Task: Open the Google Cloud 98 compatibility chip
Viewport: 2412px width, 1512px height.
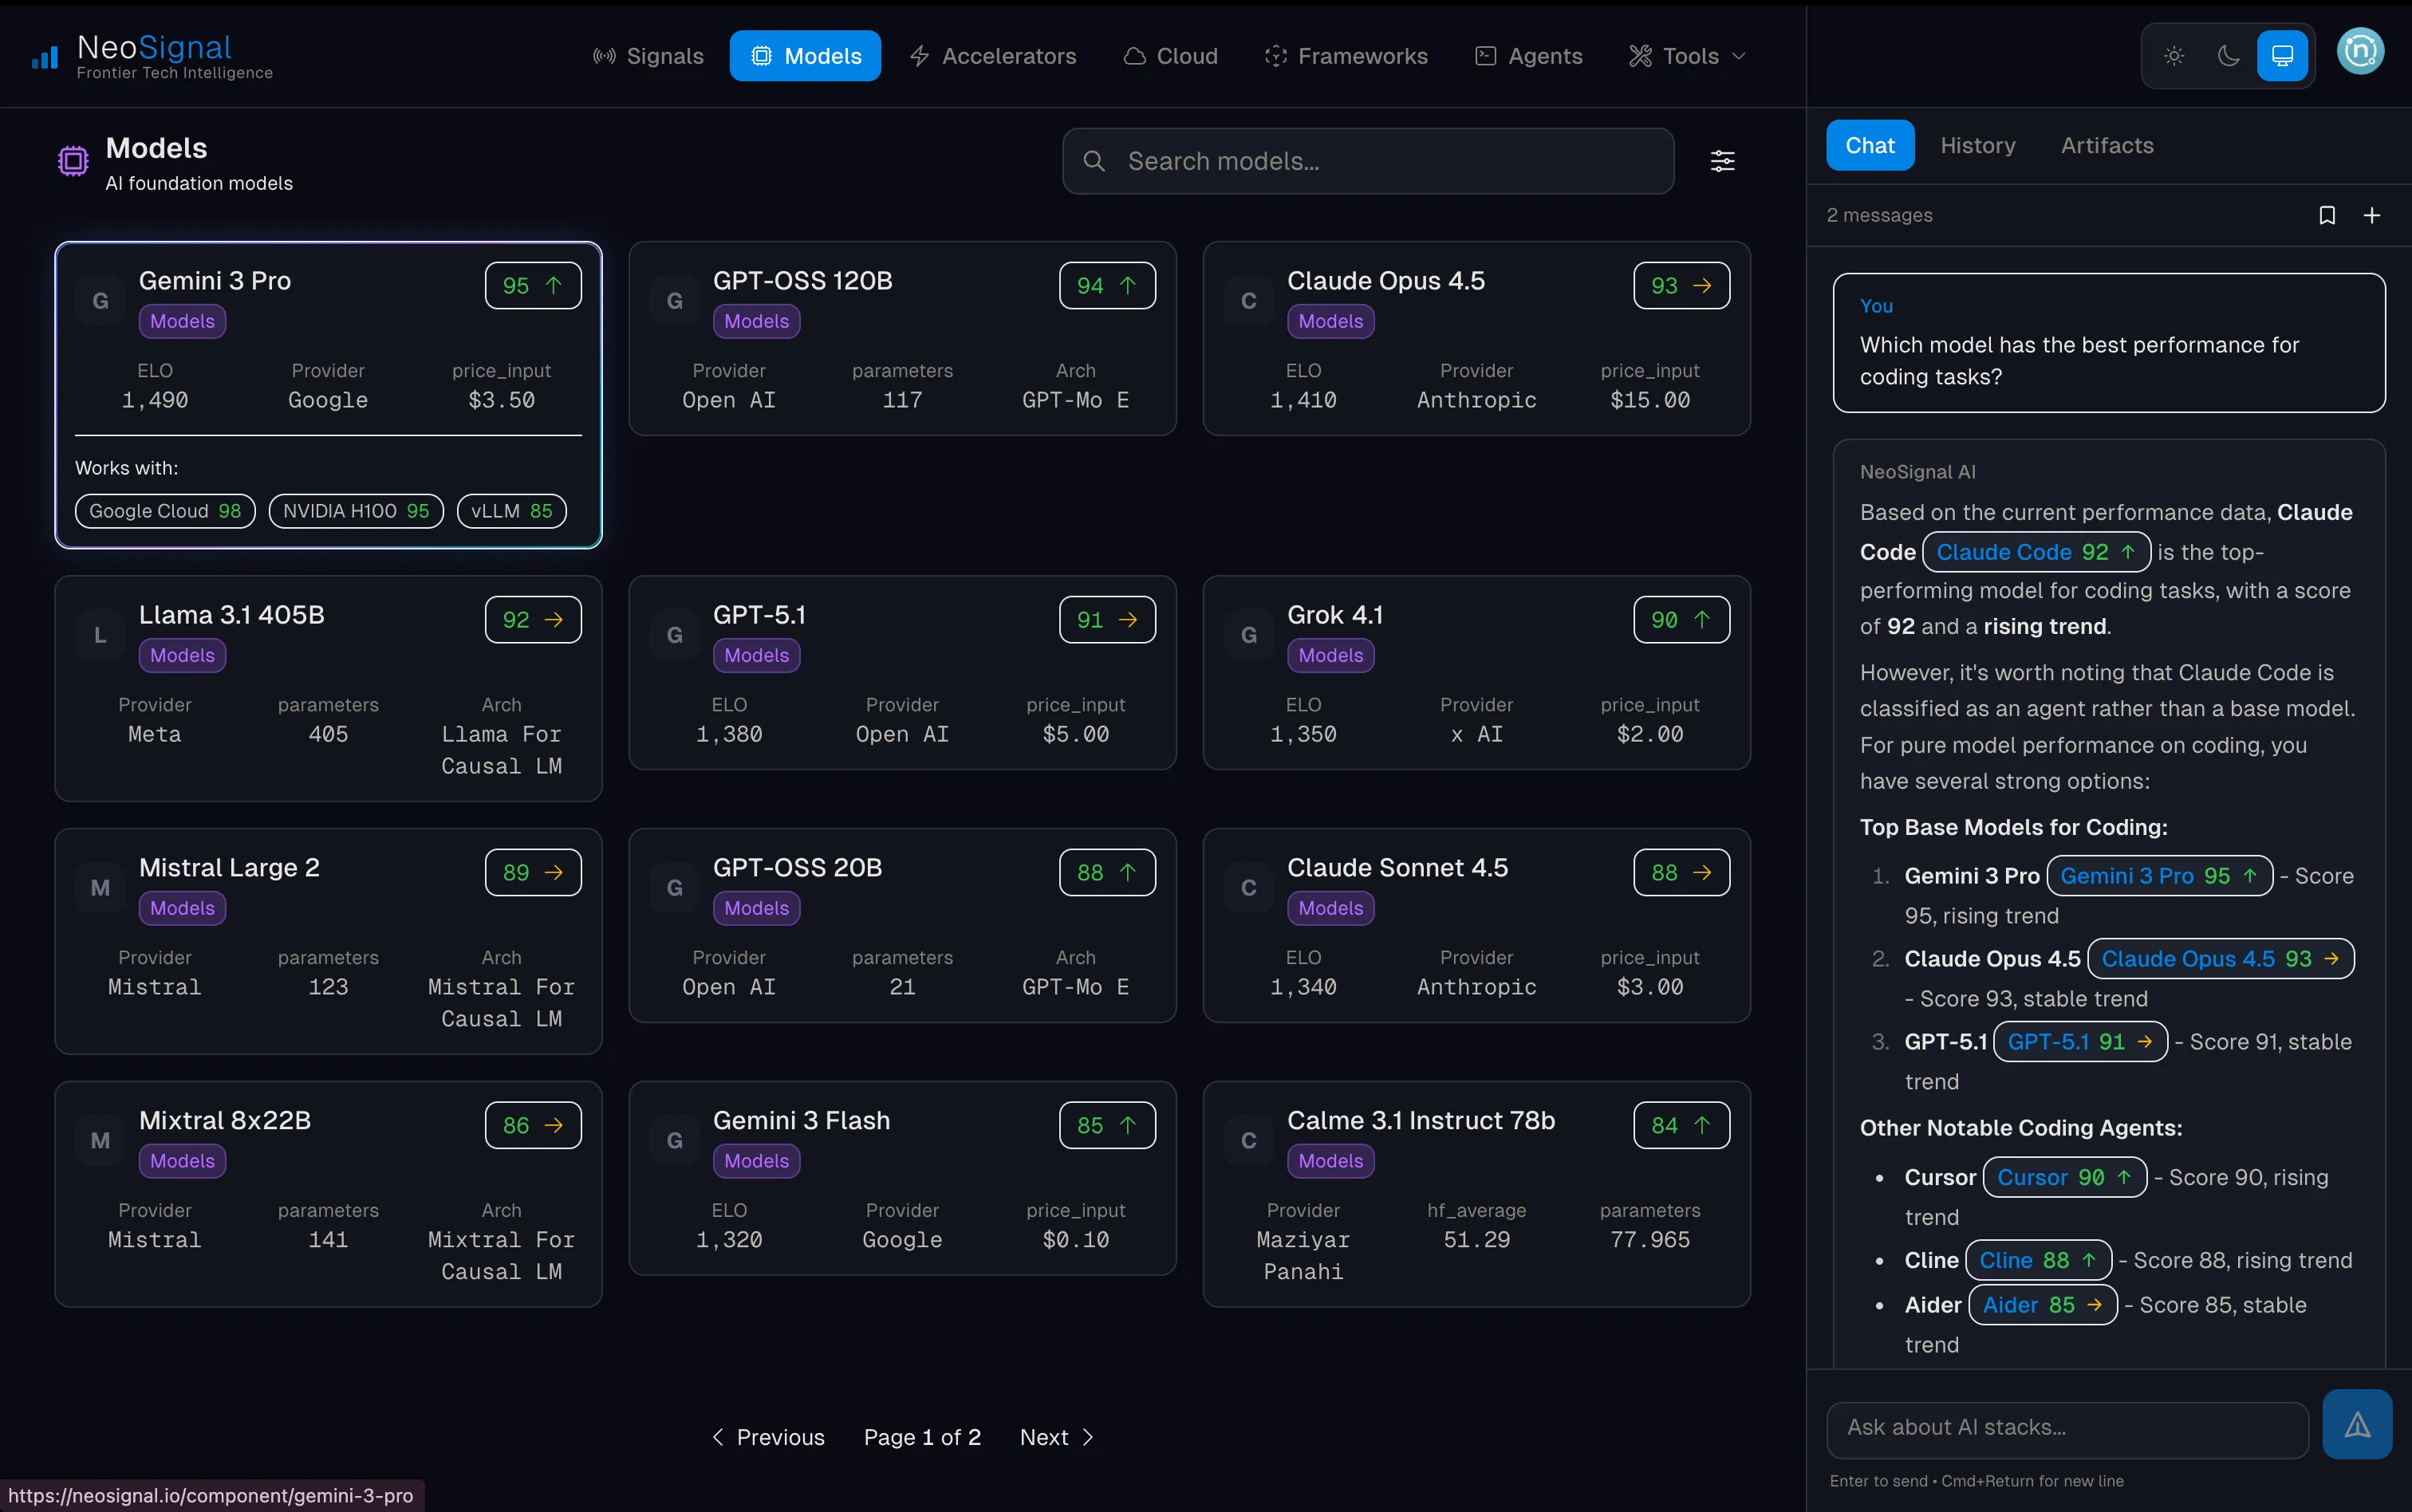Action: pos(165,511)
